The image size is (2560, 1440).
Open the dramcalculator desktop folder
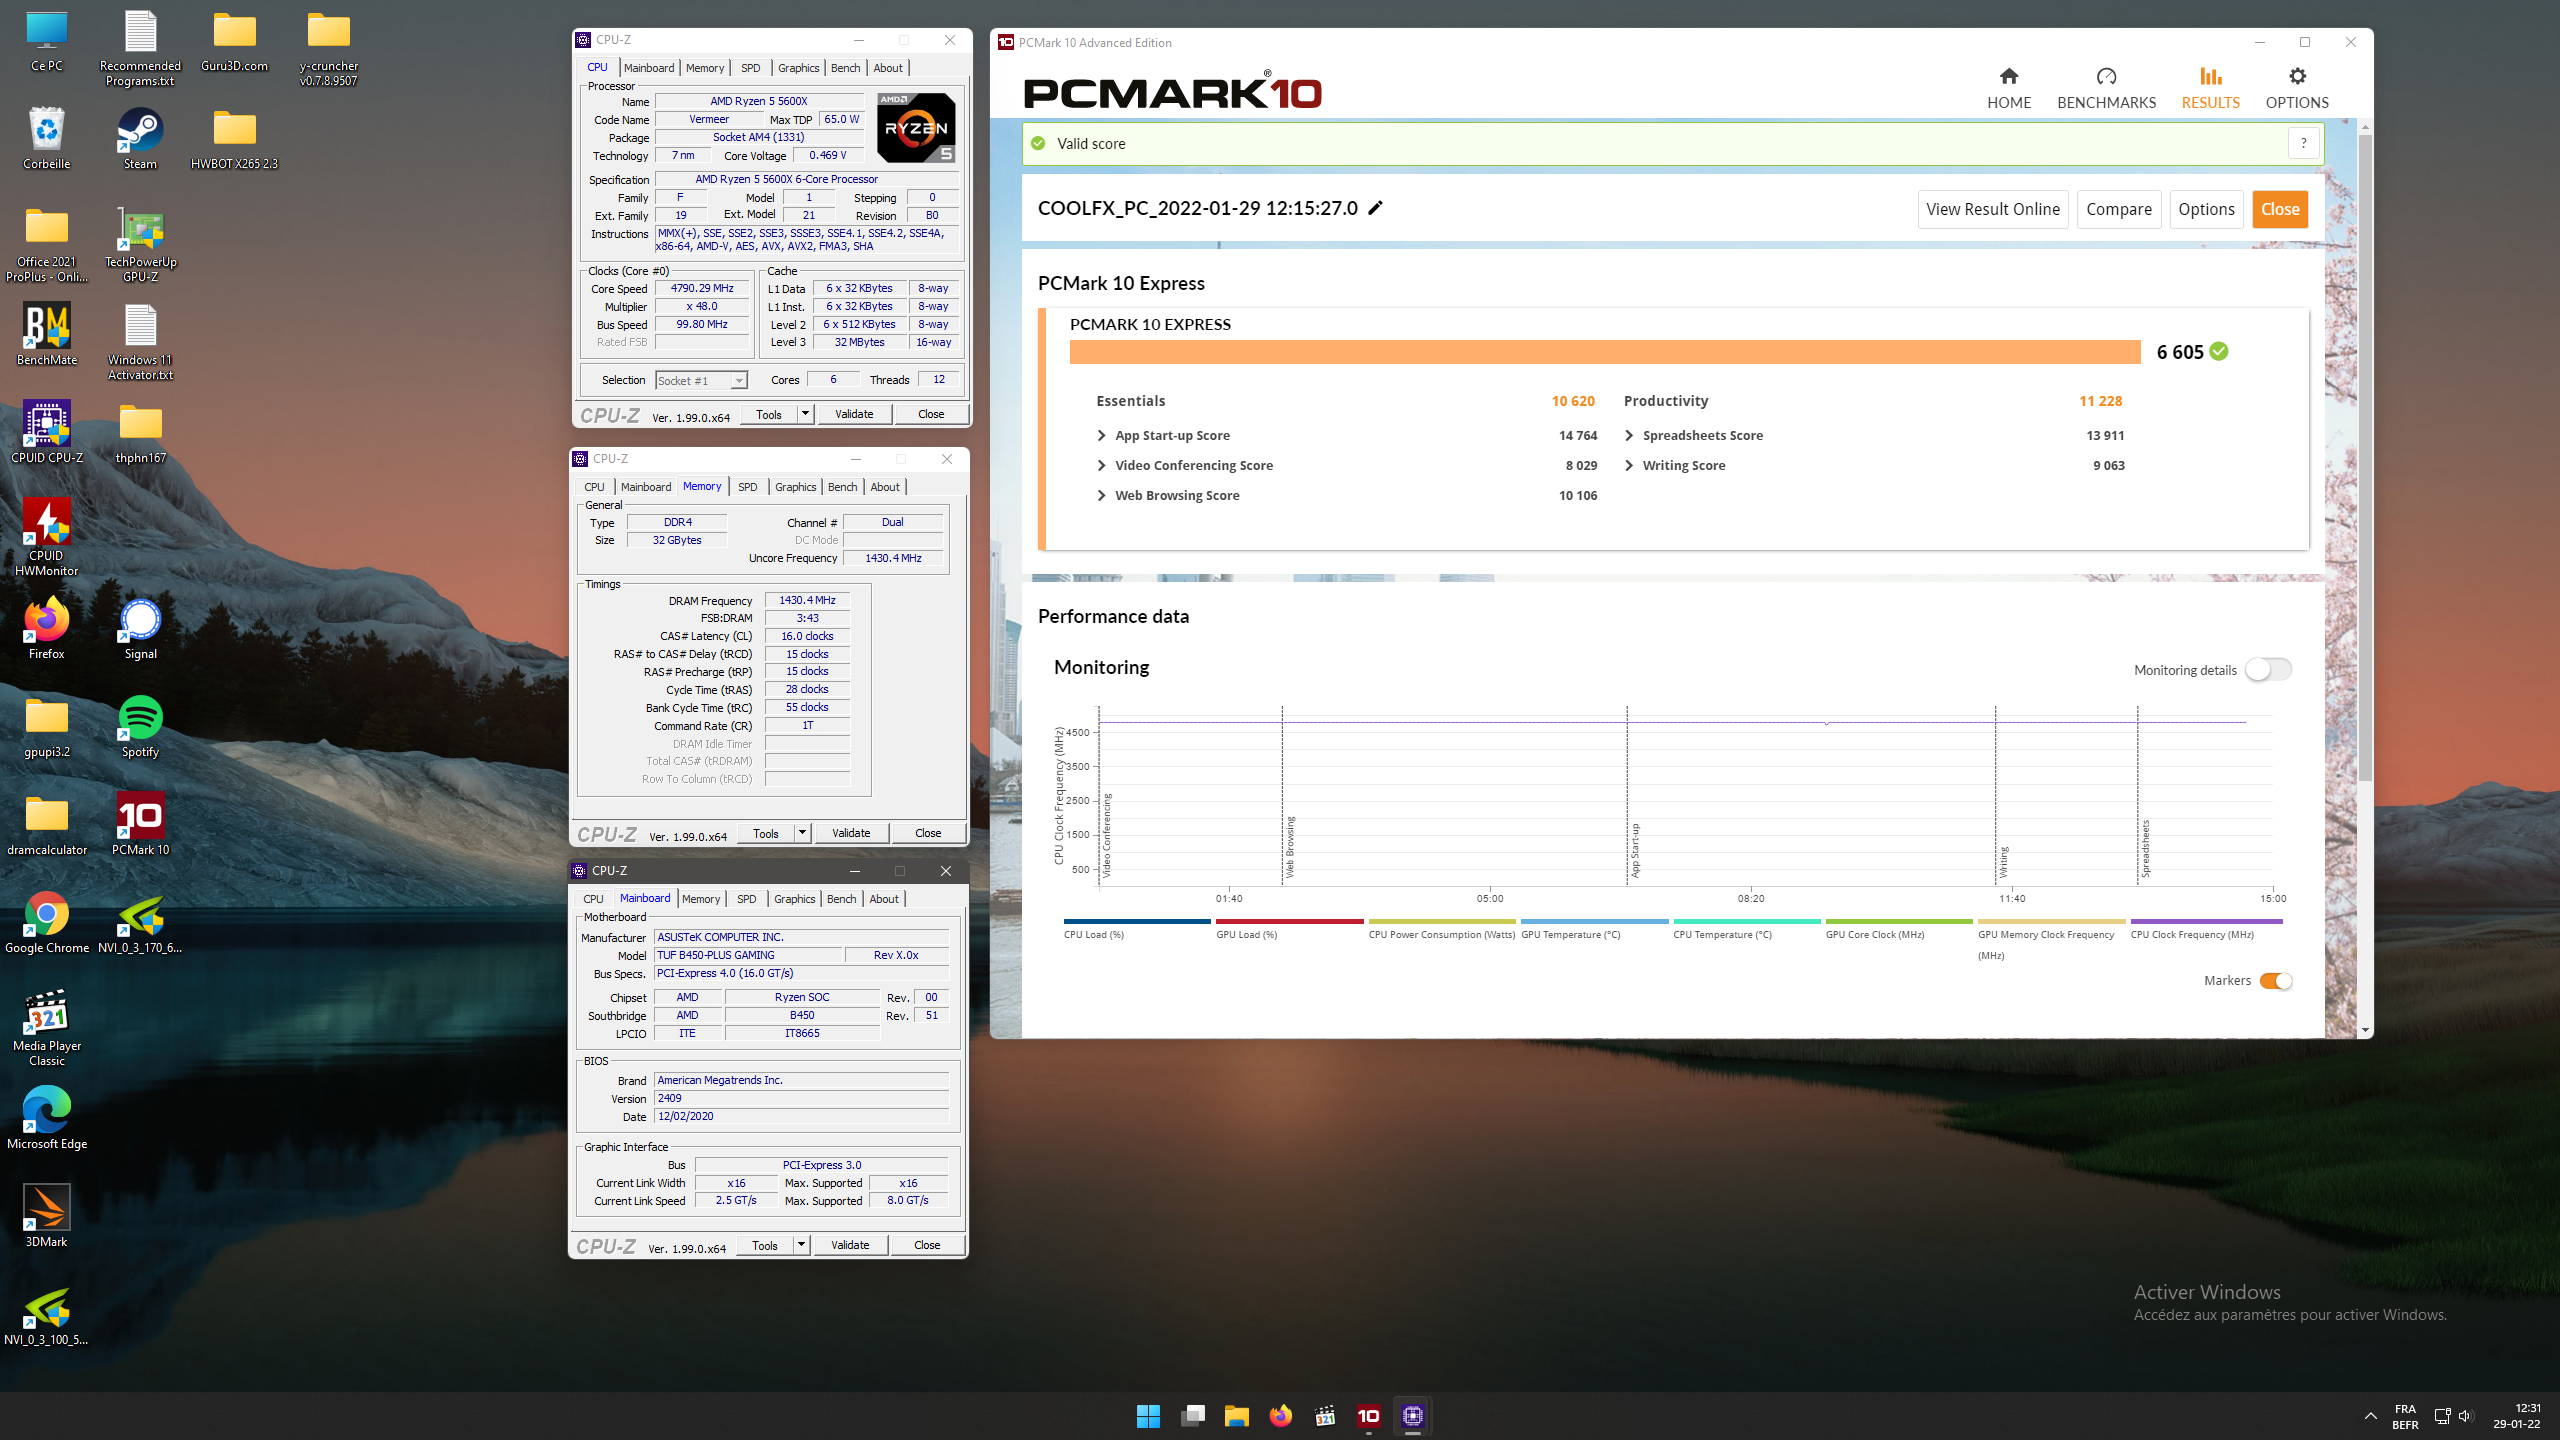click(x=47, y=824)
